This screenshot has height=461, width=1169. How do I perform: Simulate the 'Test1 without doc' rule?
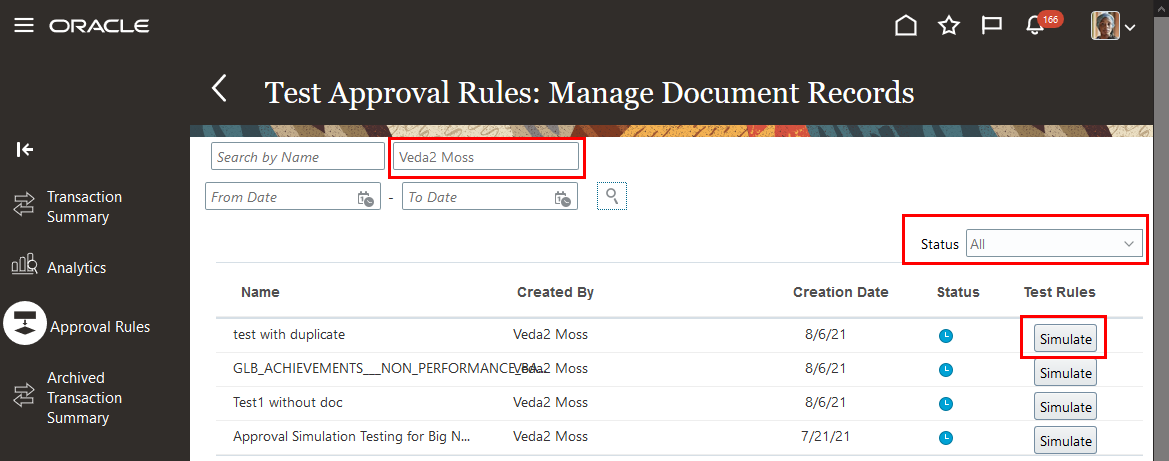point(1065,407)
